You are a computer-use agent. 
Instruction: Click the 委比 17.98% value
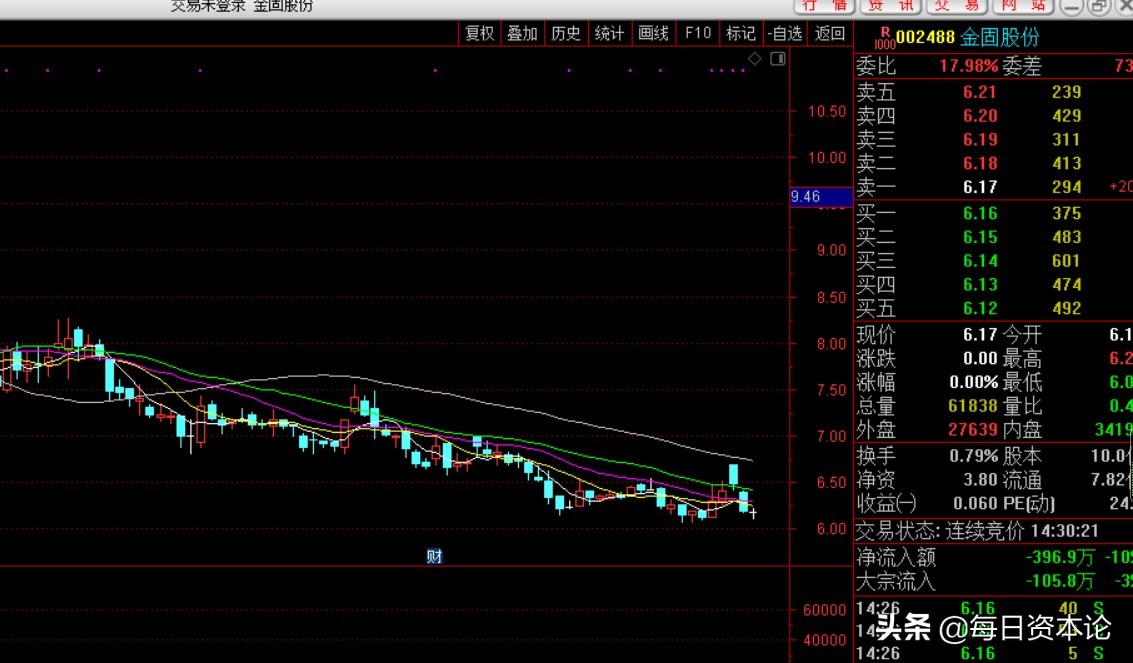(968, 66)
